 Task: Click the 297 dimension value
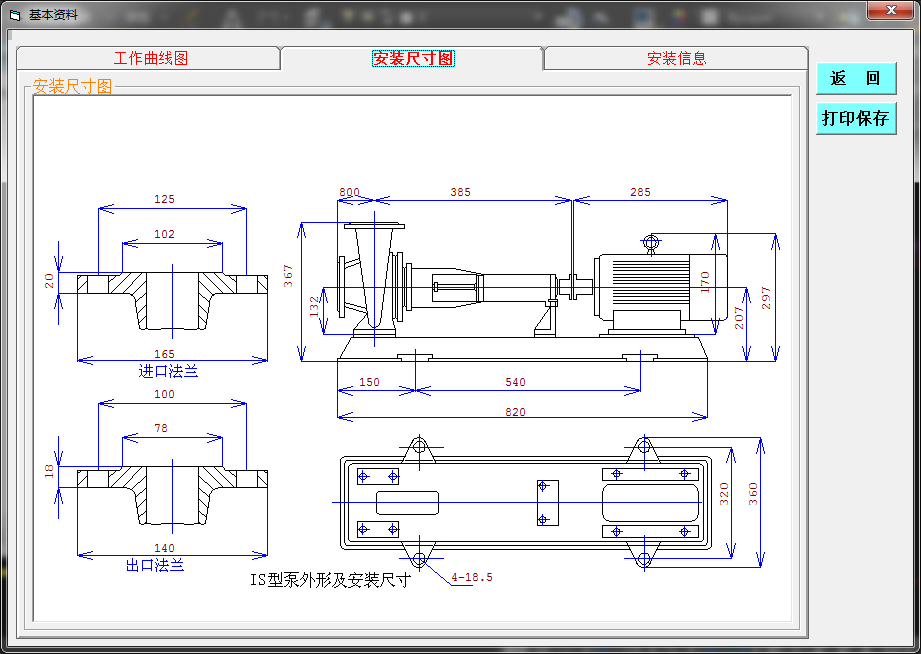click(765, 298)
